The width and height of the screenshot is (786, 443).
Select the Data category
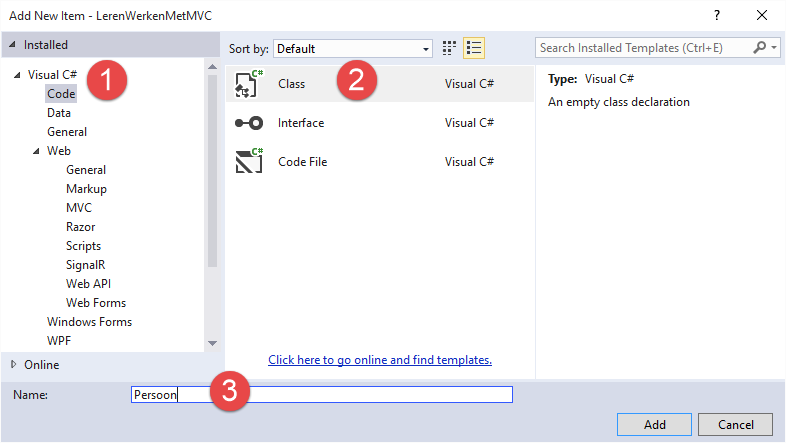(x=59, y=113)
